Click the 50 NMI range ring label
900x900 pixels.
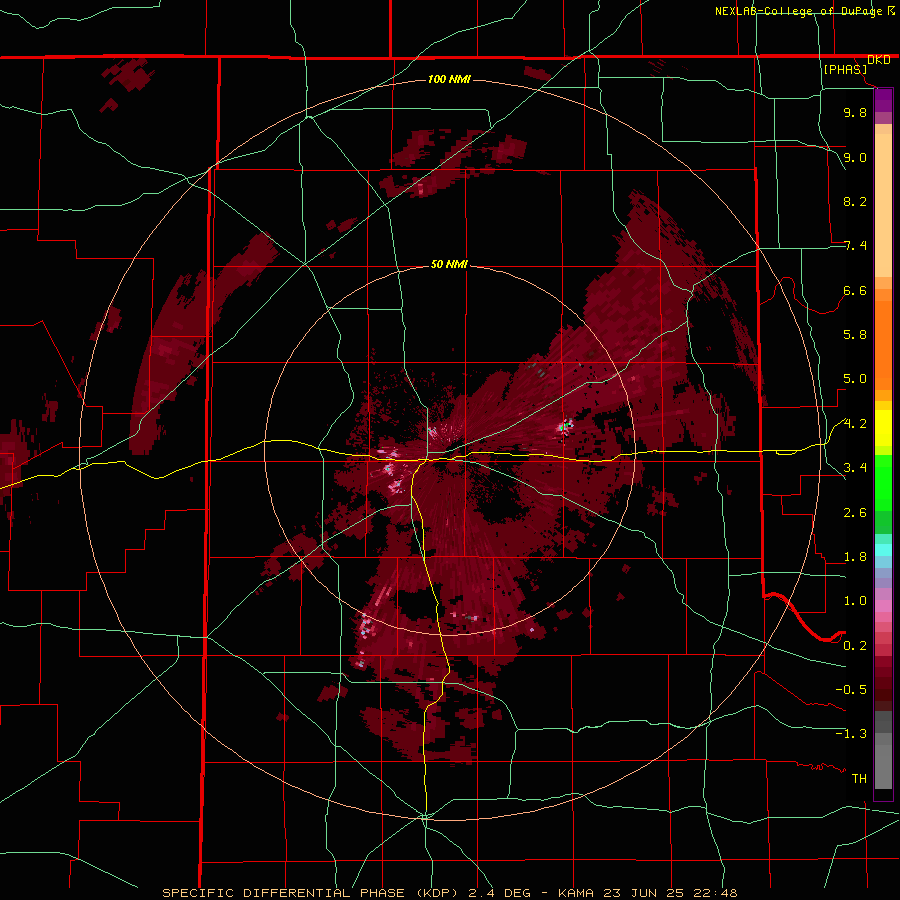(x=449, y=264)
